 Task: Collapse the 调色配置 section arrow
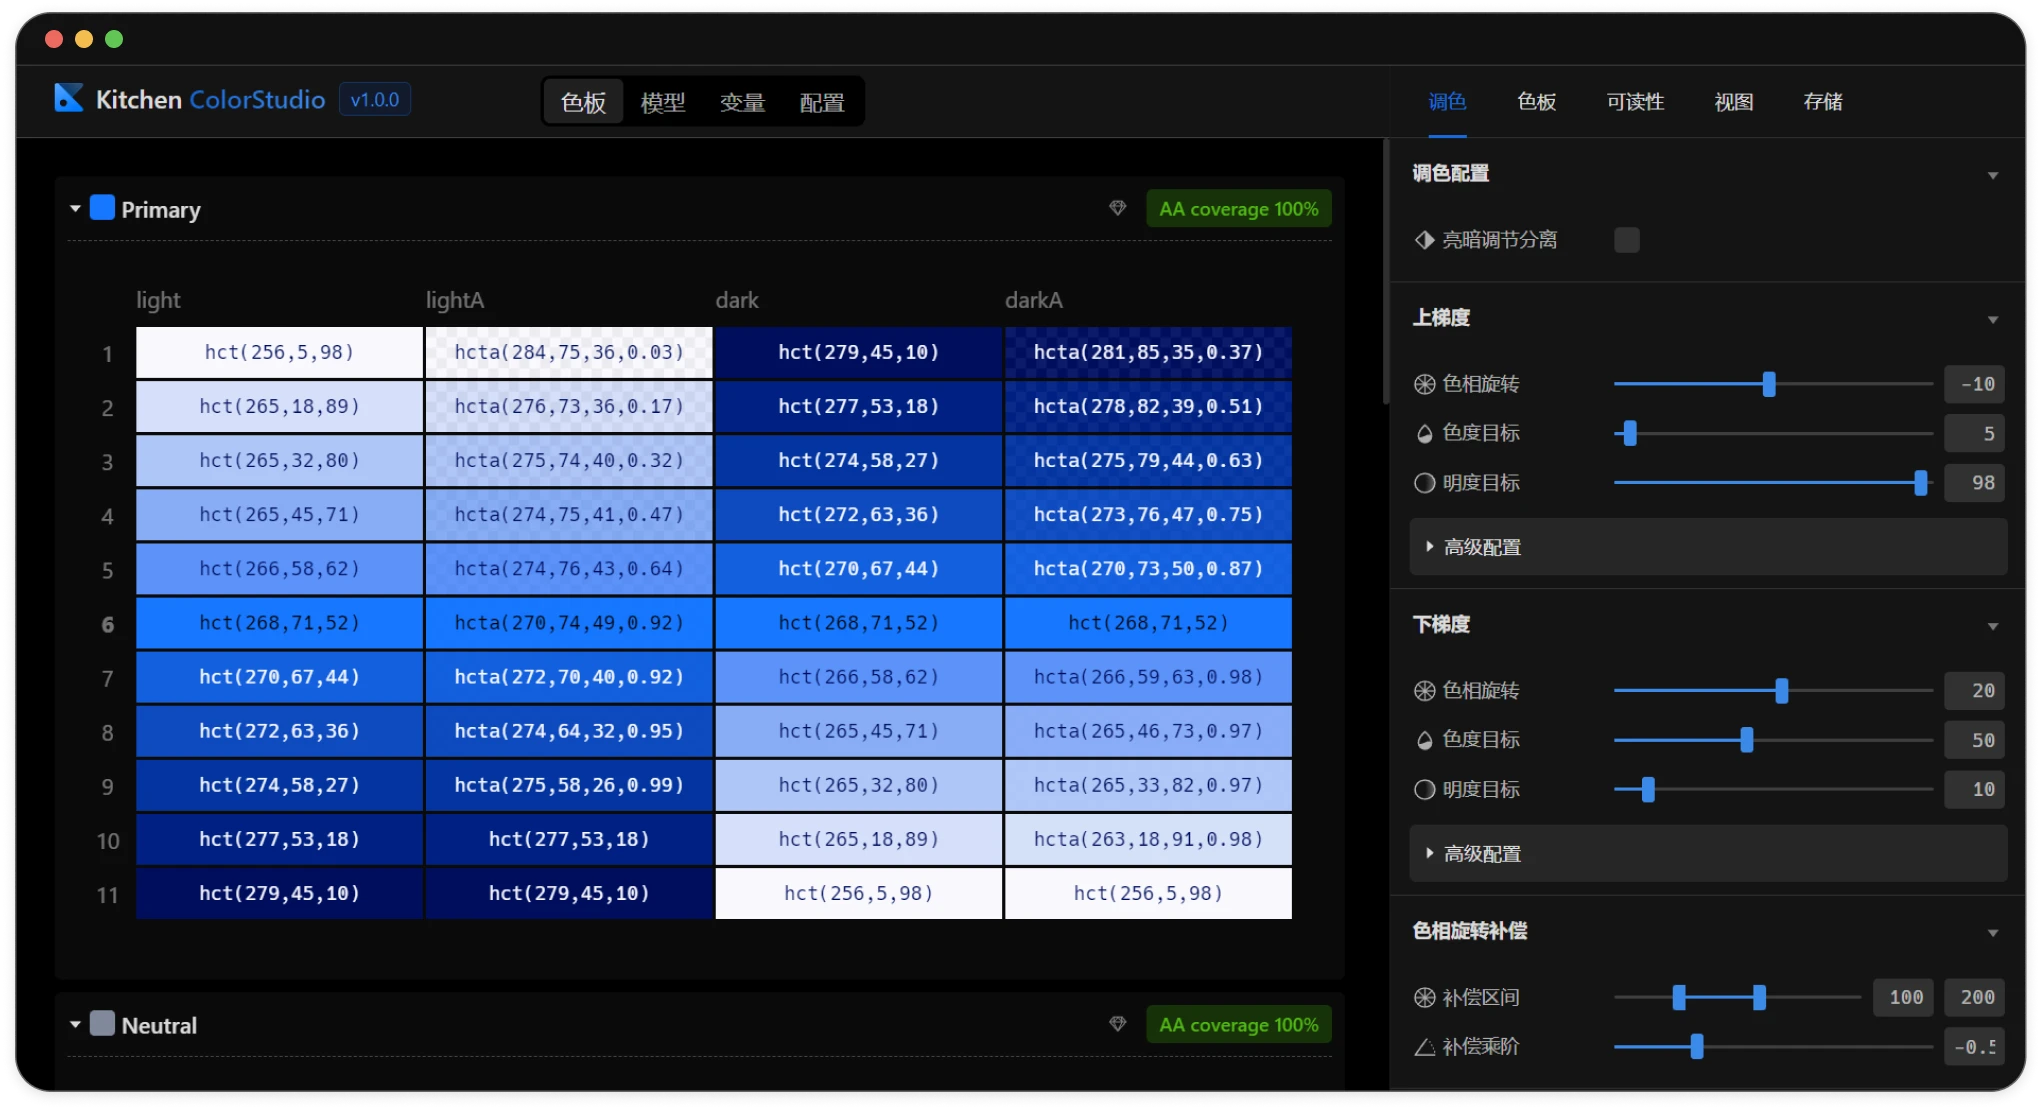[1992, 175]
